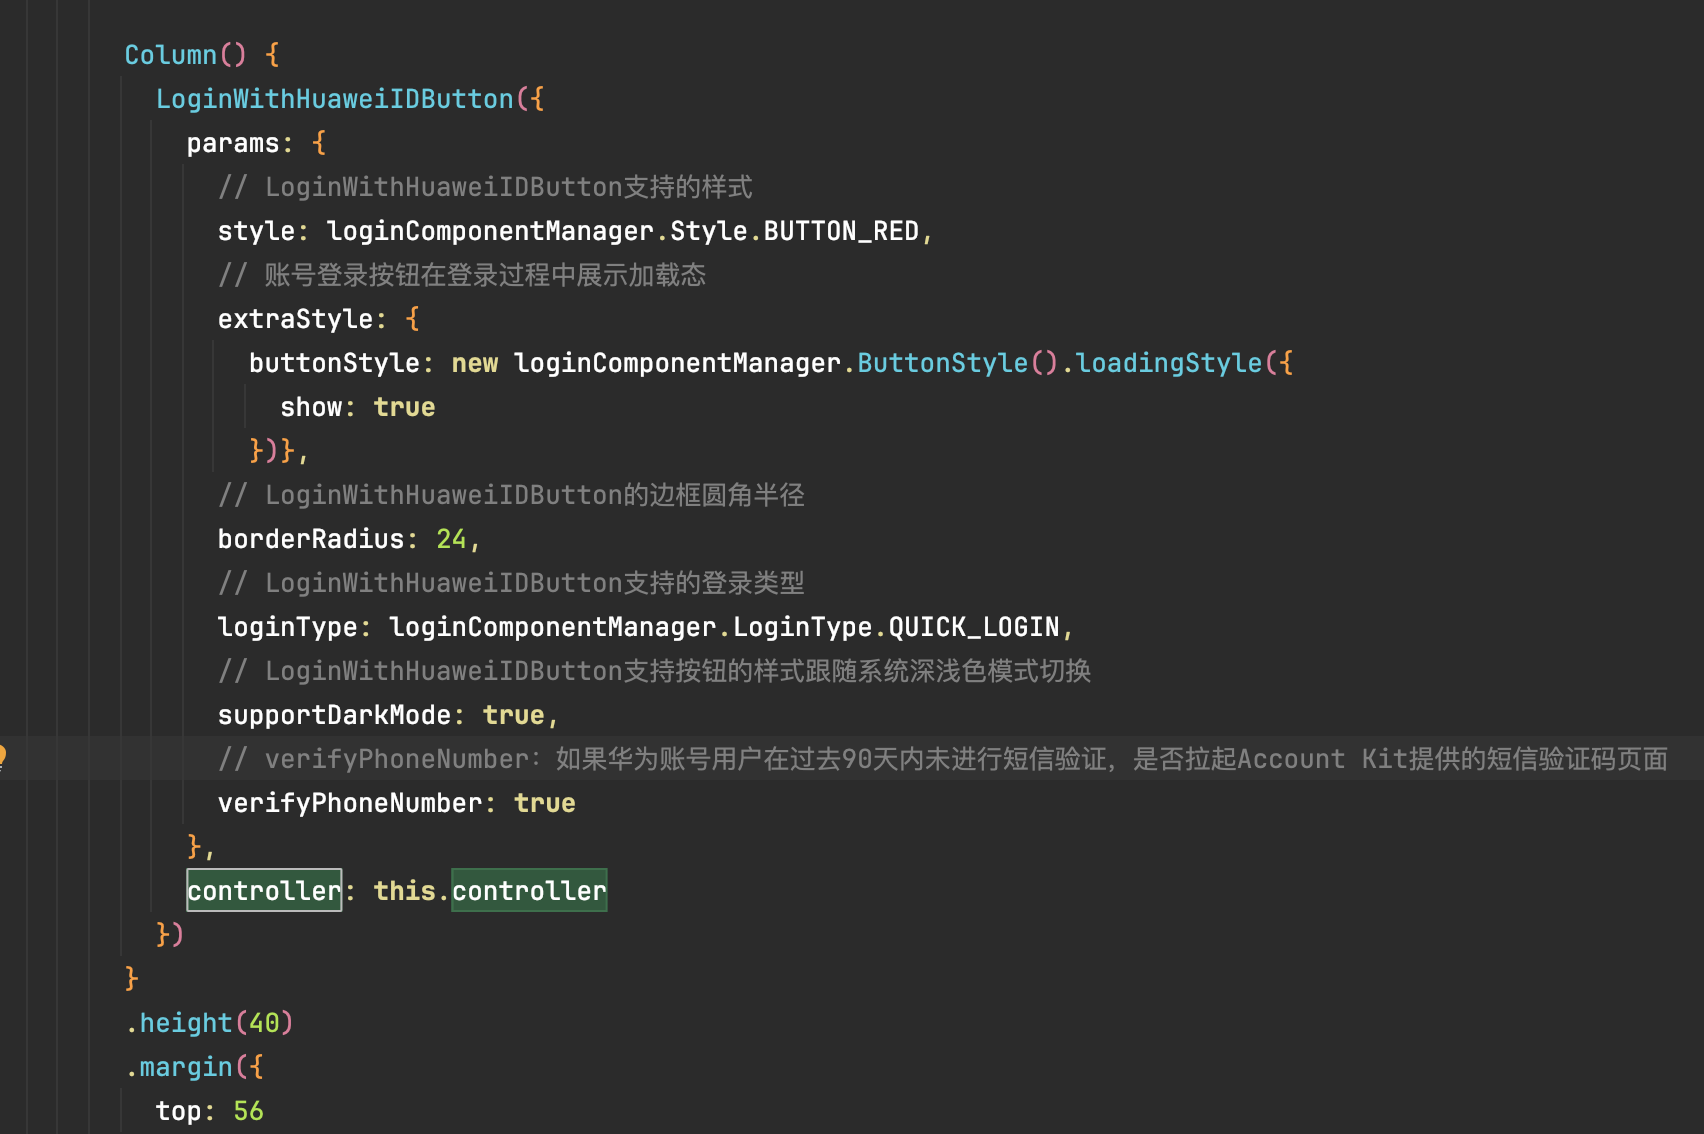This screenshot has height=1134, width=1704.
Task: Click the extraStyle property name
Action: tap(295, 319)
